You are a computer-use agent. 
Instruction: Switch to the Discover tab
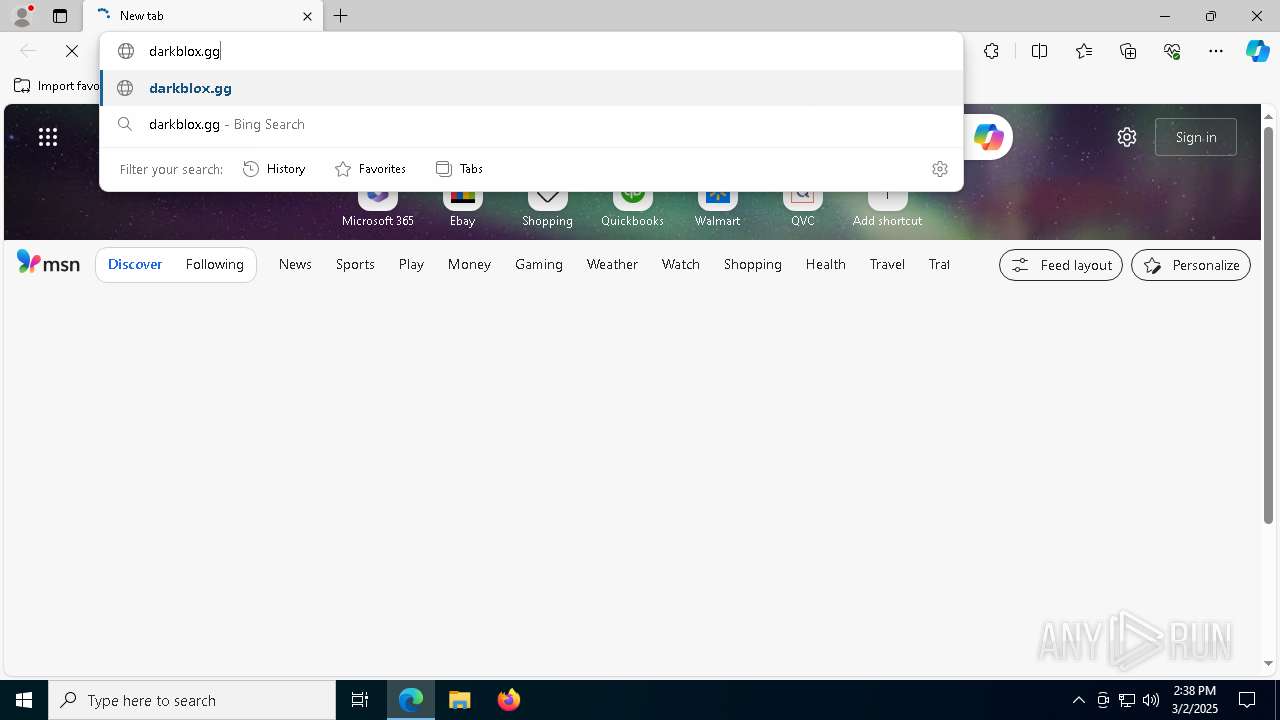coord(135,265)
